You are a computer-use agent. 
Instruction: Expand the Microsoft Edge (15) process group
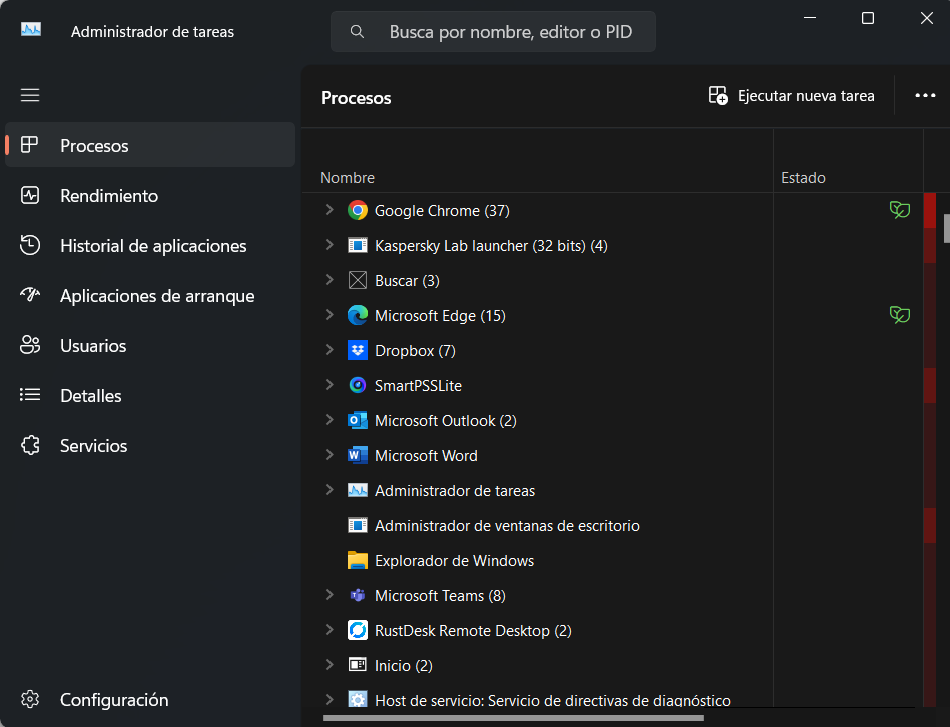329,314
